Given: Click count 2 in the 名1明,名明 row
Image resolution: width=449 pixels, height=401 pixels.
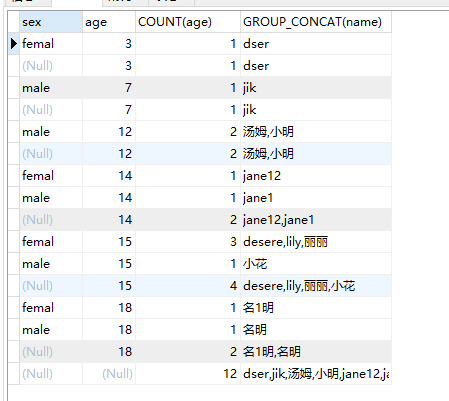Looking at the screenshot, I should [188, 352].
